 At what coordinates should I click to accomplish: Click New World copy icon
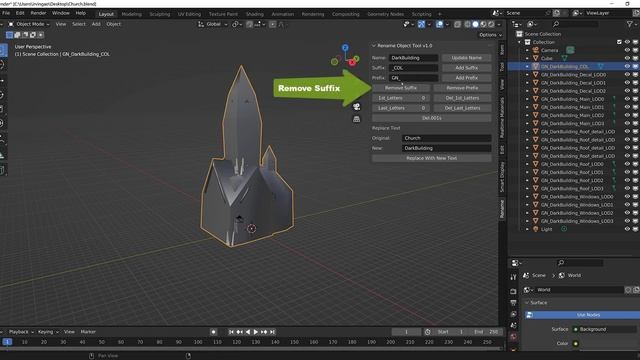636,290
